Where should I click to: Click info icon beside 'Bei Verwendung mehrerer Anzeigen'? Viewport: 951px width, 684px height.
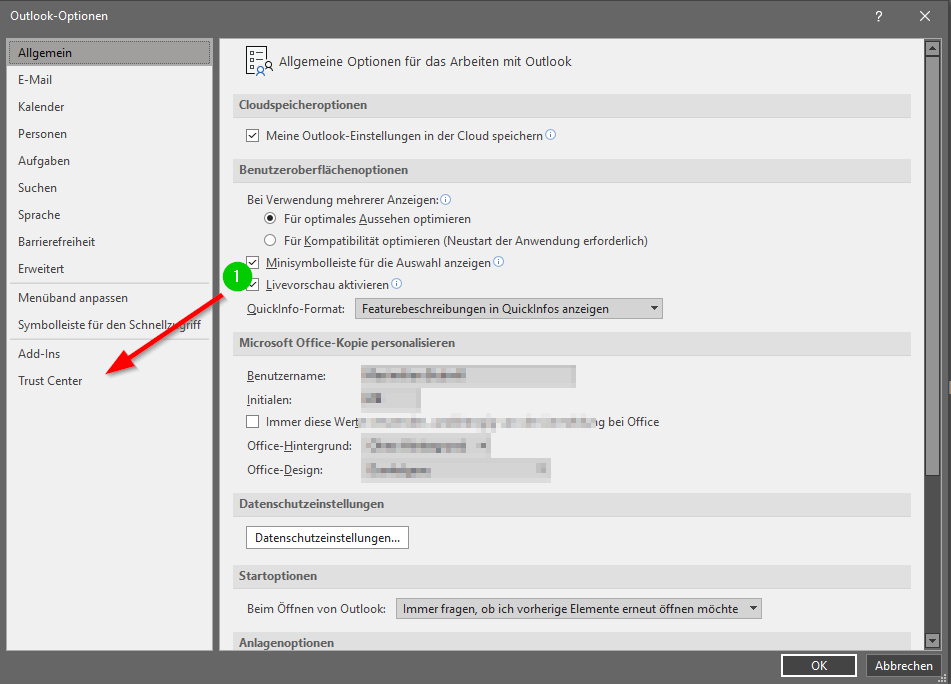(x=446, y=199)
